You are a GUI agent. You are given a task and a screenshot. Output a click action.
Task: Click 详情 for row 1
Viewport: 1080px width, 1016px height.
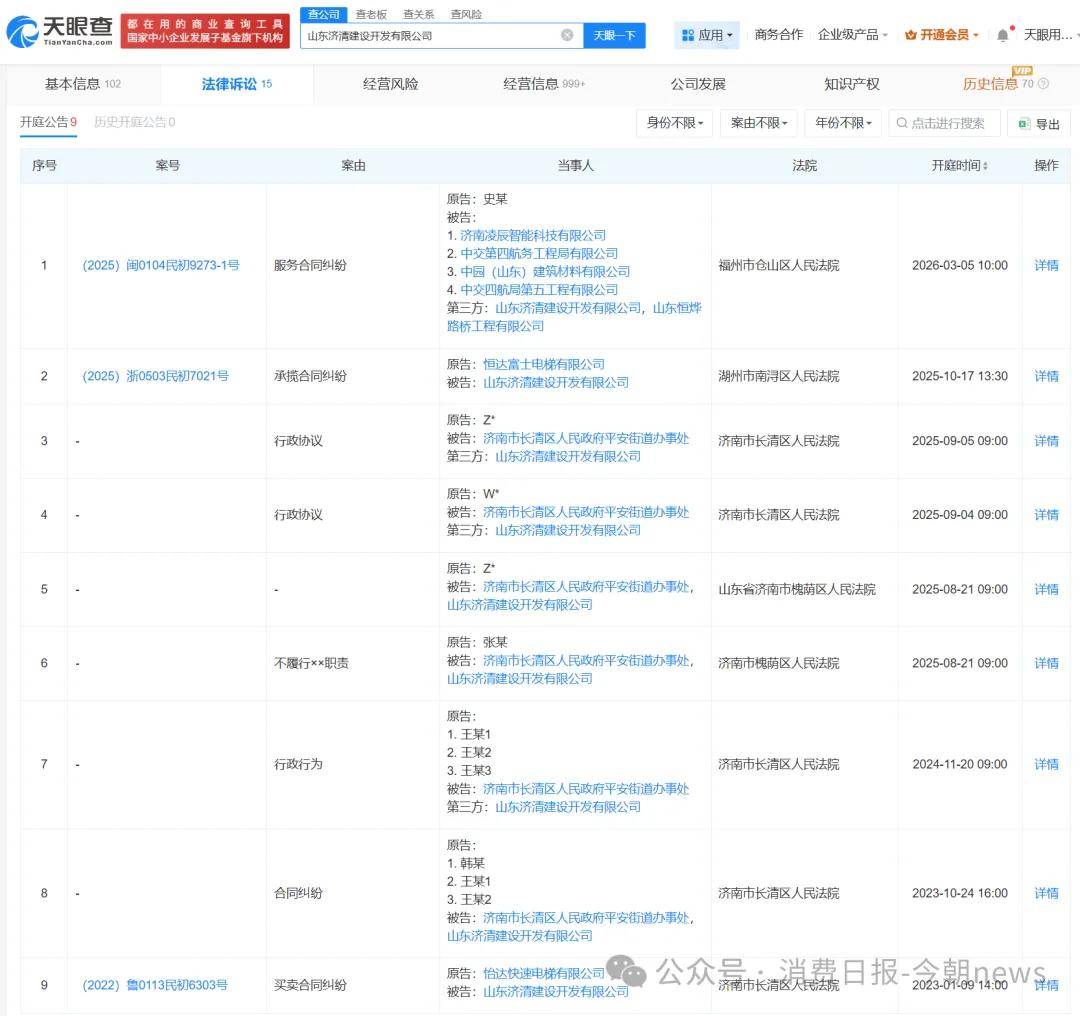tap(1046, 265)
